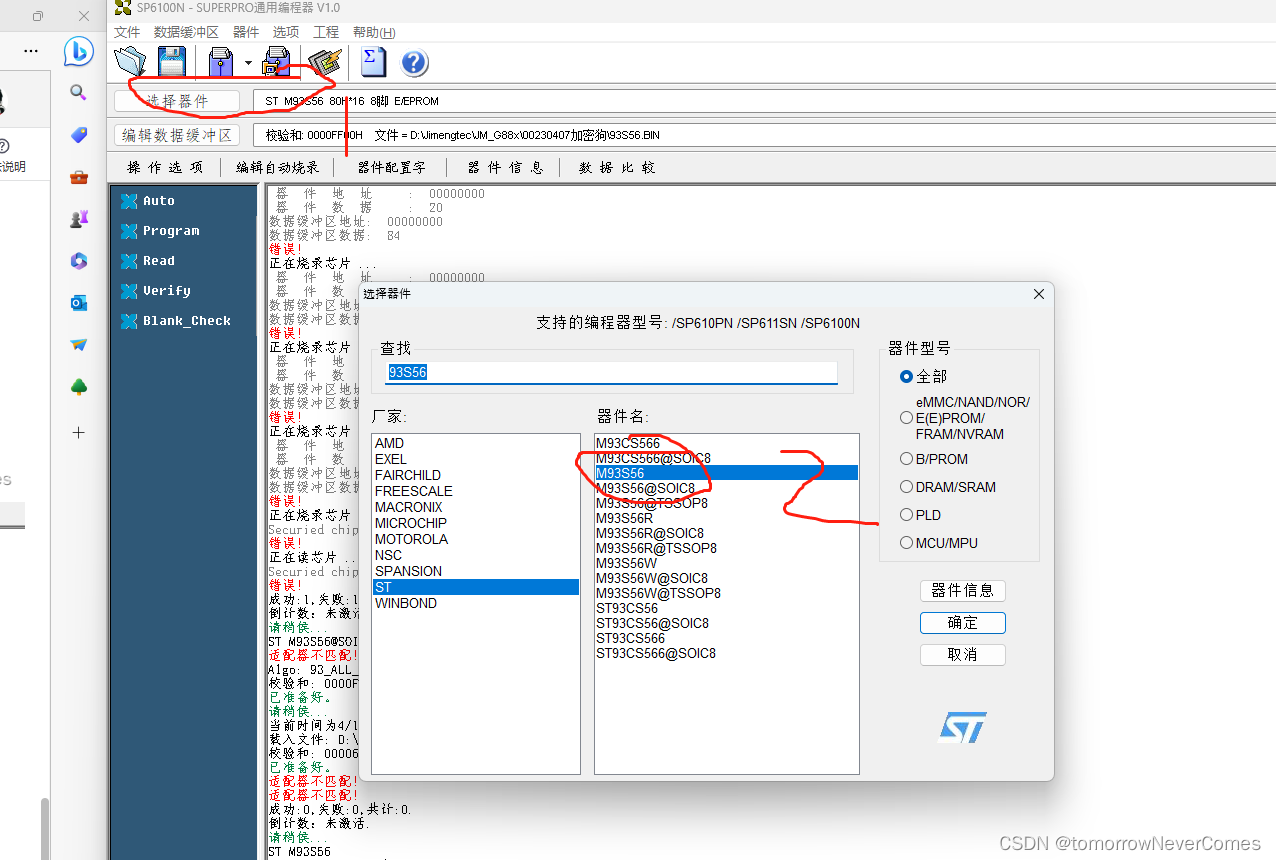Select AMD in manufacturer list
The height and width of the screenshot is (860, 1276).
pyautogui.click(x=475, y=443)
